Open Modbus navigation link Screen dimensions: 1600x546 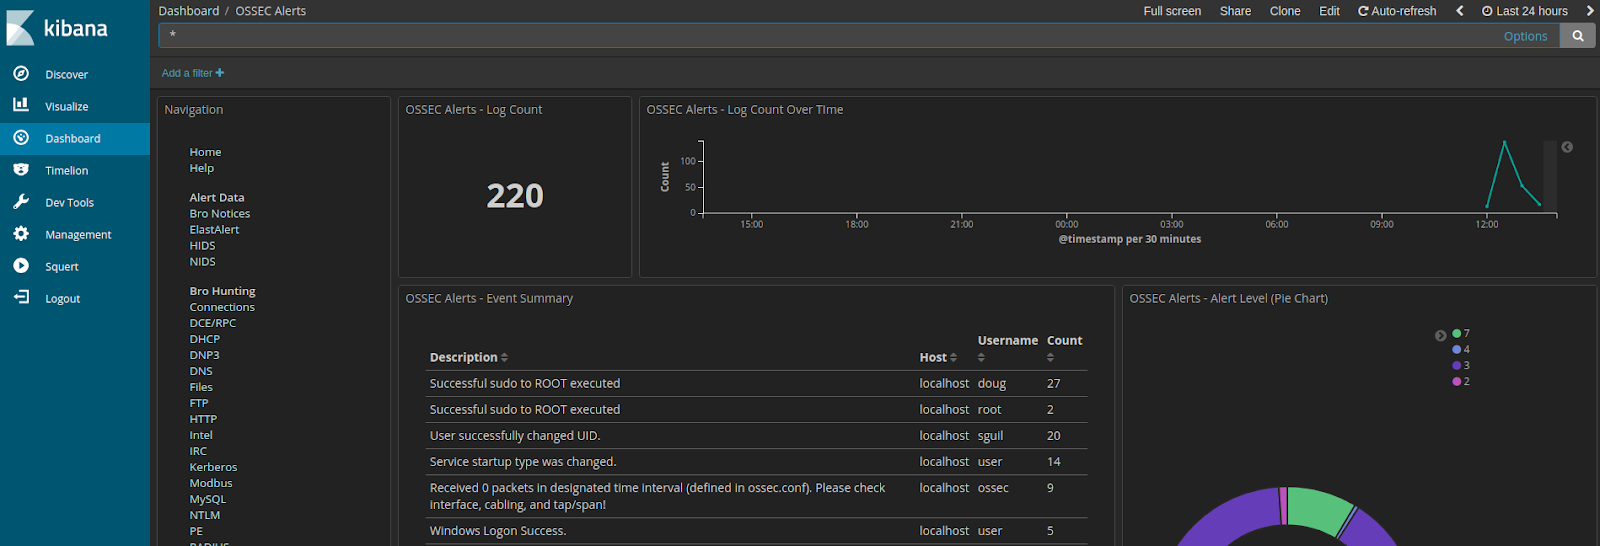(x=211, y=483)
